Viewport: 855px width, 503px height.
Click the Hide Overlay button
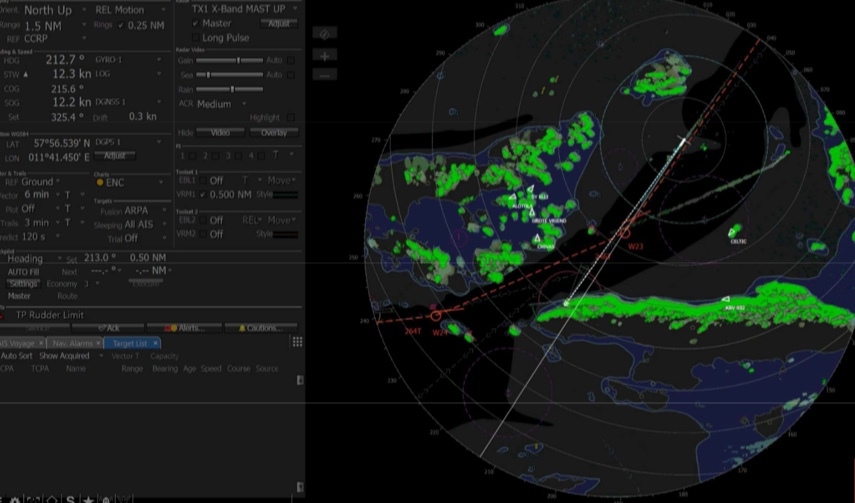[x=274, y=133]
